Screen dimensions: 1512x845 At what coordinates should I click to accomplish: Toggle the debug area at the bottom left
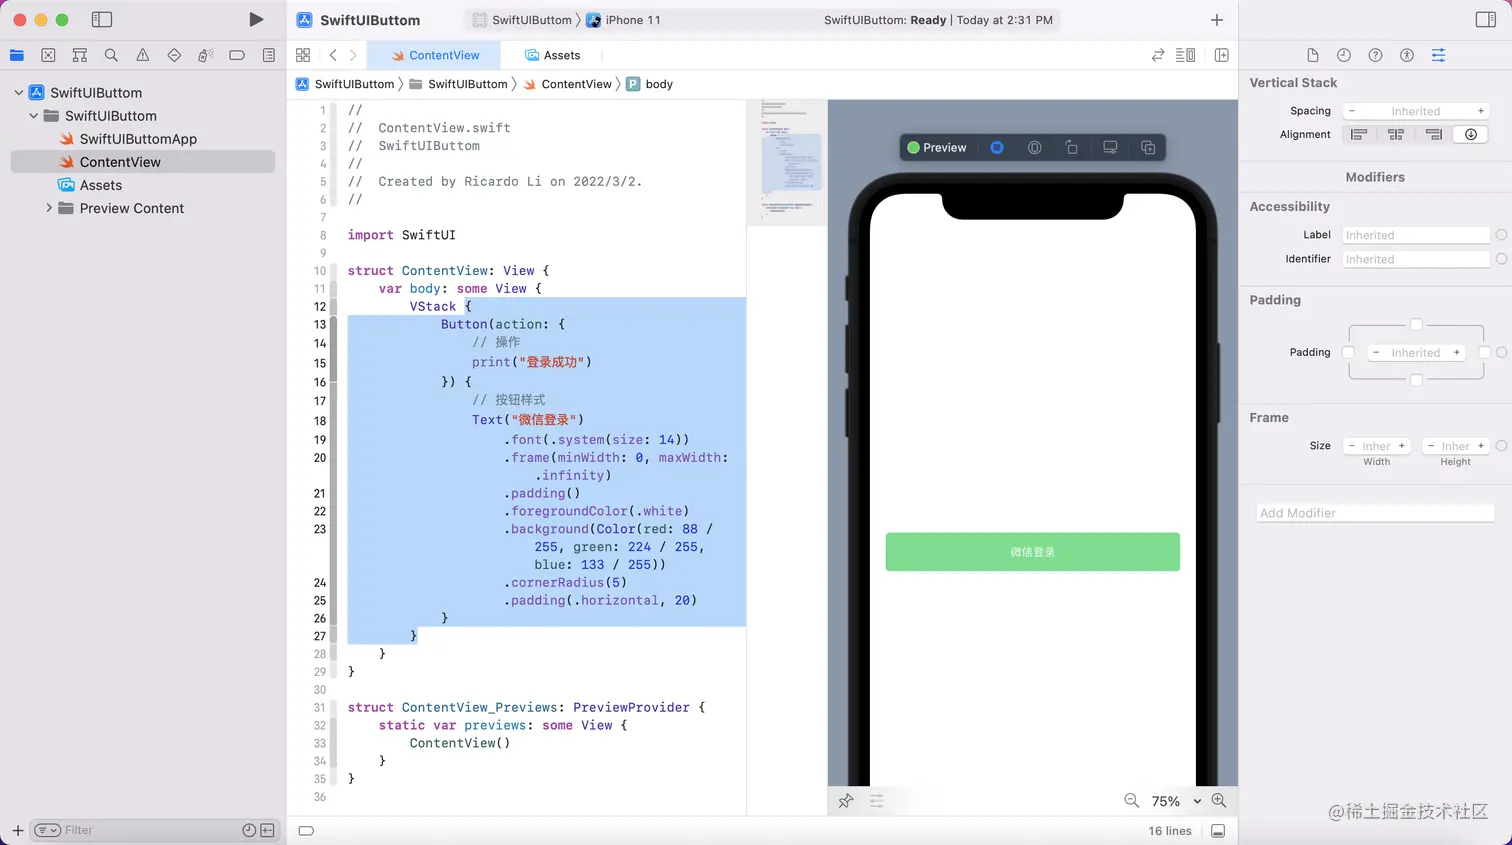tap(306, 830)
